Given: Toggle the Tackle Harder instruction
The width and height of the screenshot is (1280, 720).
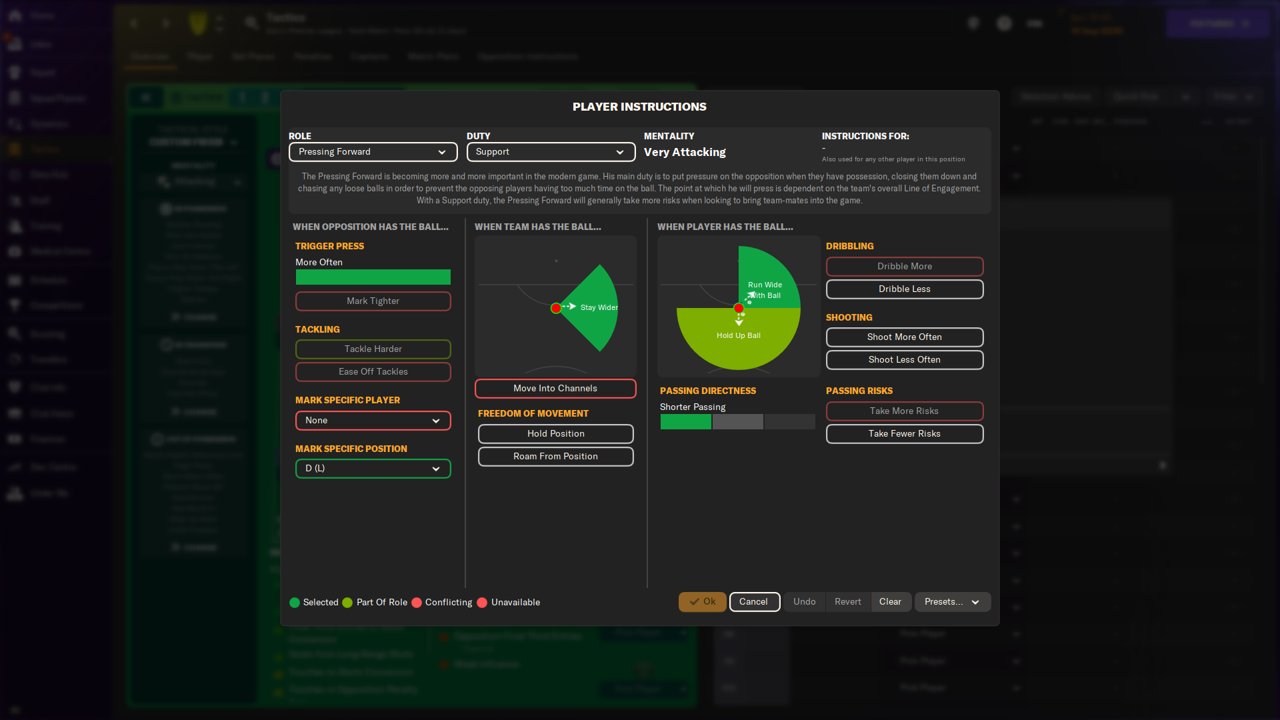Looking at the screenshot, I should tap(373, 349).
